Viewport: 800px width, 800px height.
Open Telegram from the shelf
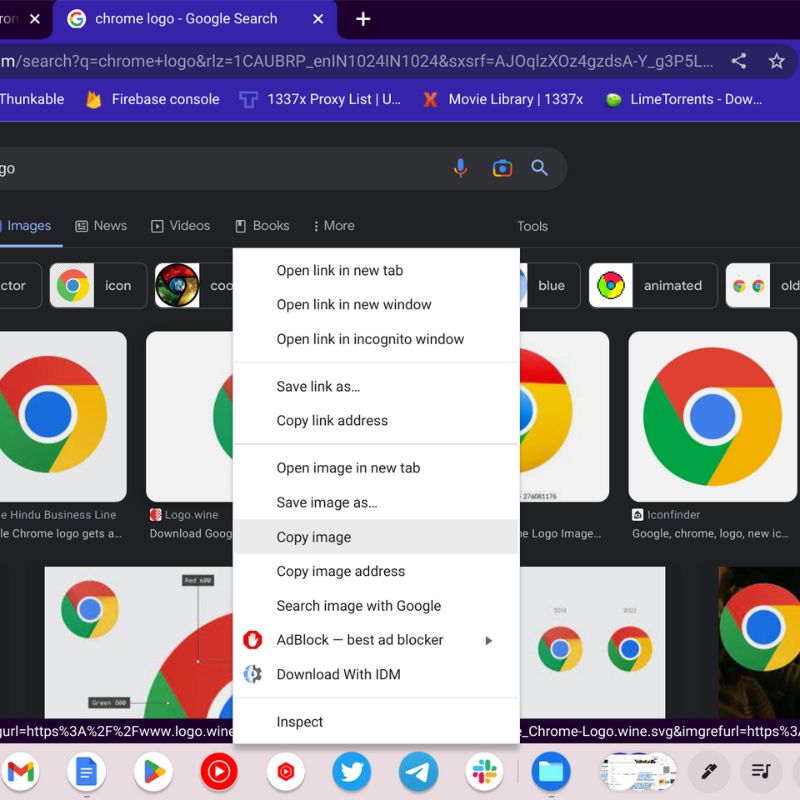coord(418,771)
